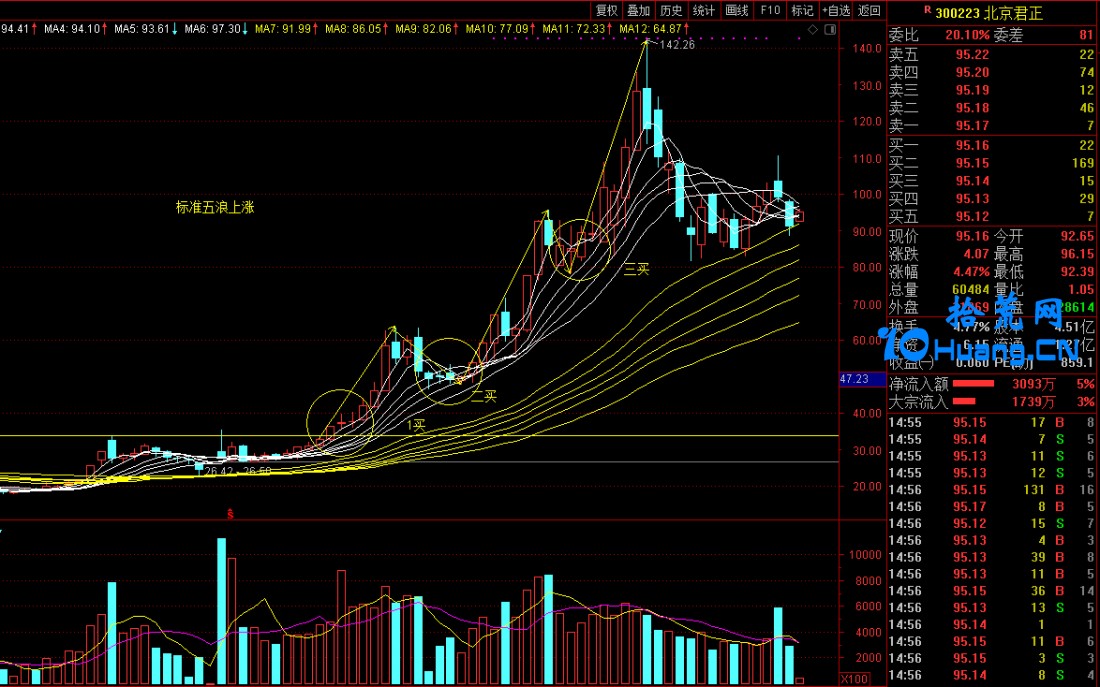
Task: Click the tallest cyan volume bar
Action: pos(222,611)
